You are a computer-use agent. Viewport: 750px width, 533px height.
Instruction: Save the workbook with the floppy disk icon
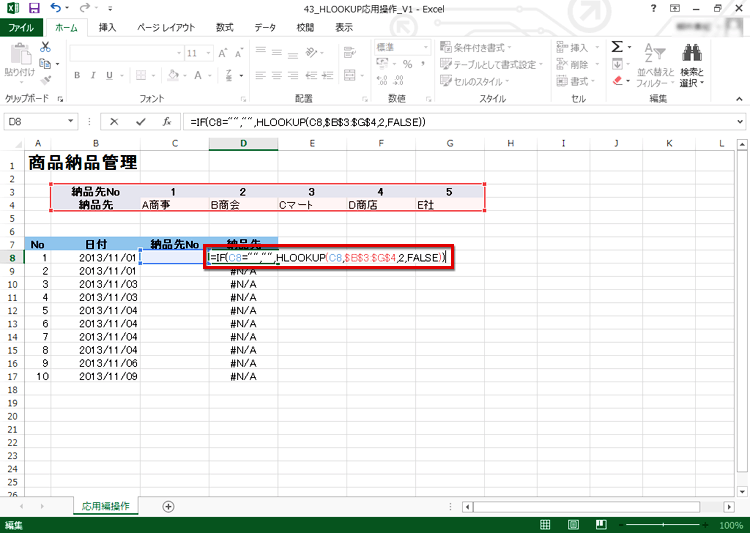tap(34, 8)
